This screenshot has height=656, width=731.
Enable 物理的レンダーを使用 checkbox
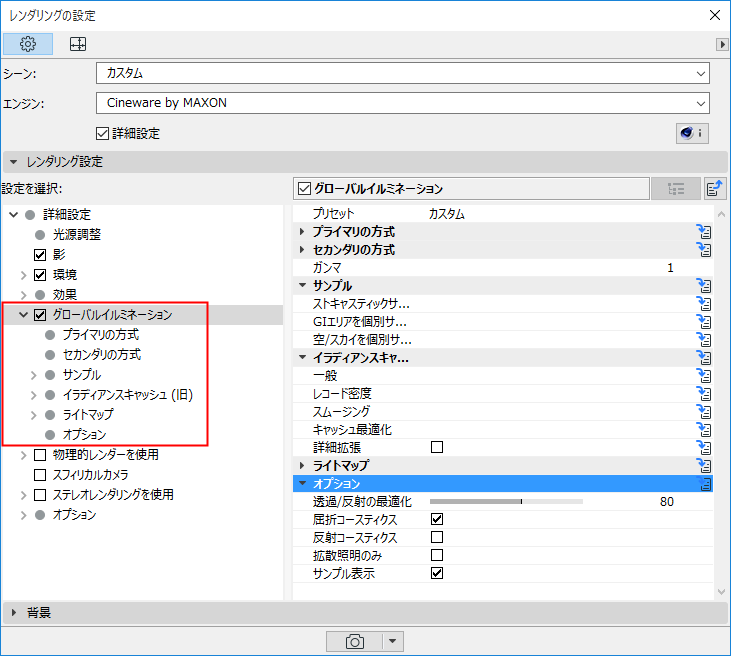point(40,455)
